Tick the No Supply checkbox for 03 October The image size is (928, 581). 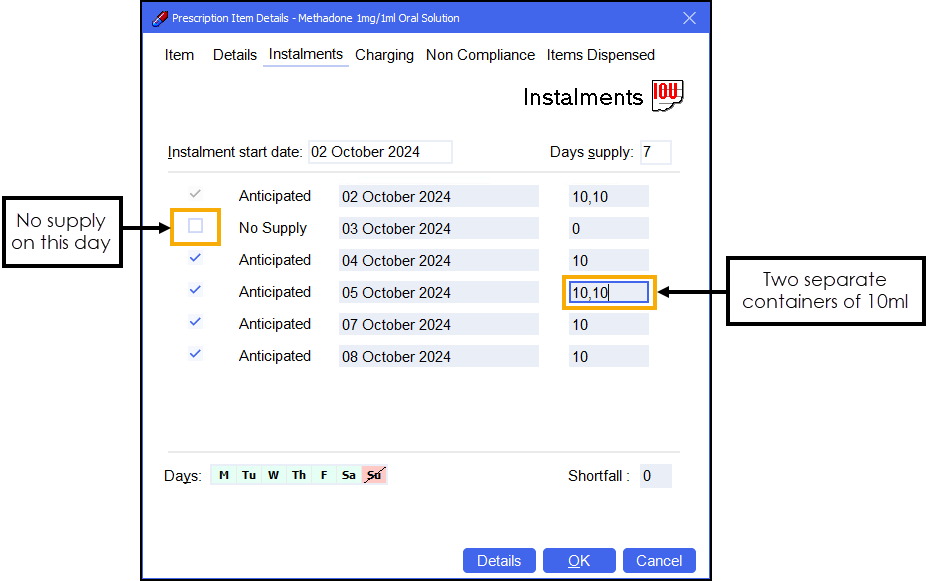point(196,227)
